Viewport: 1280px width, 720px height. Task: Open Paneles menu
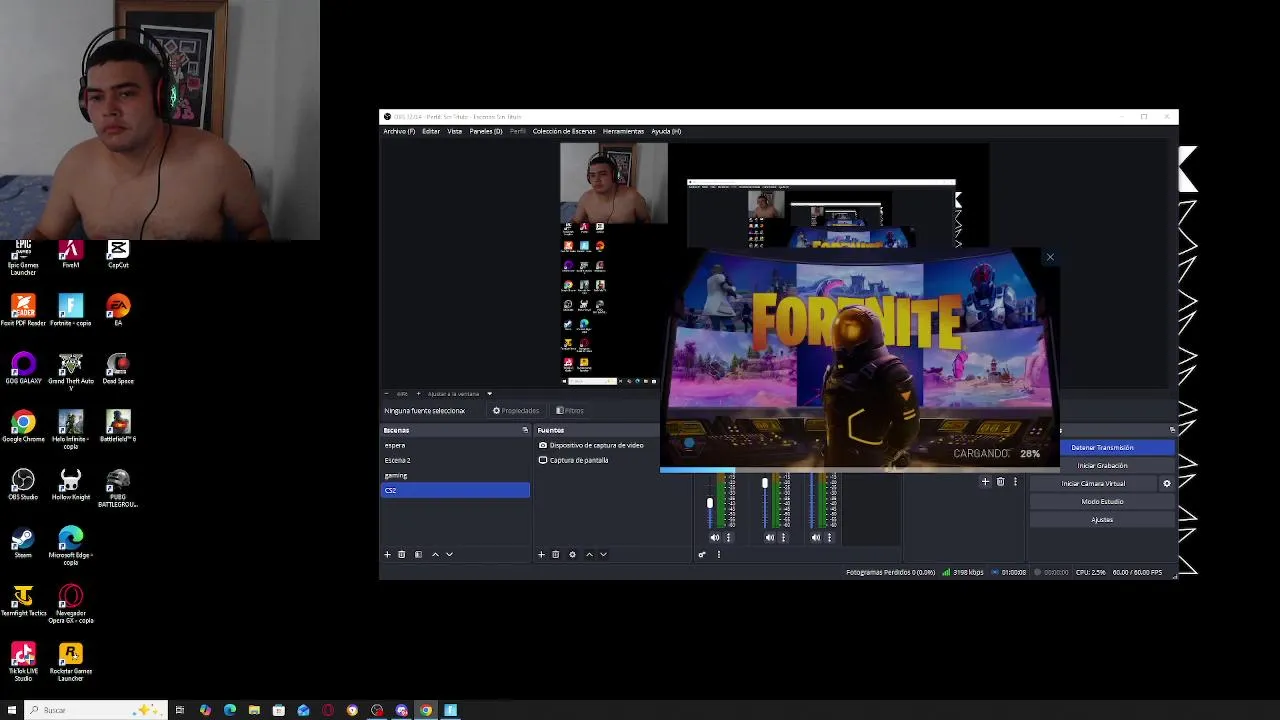(x=486, y=131)
